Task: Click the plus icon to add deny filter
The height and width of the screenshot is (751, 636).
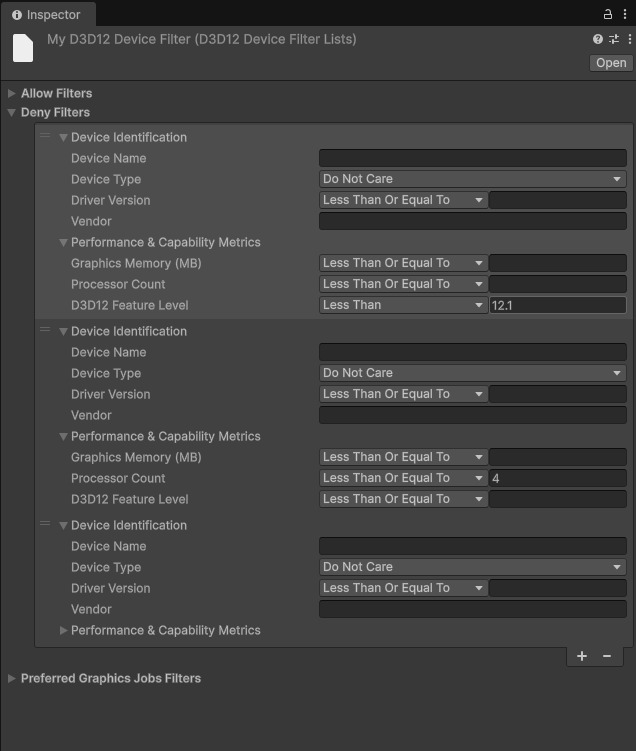Action: coord(582,656)
